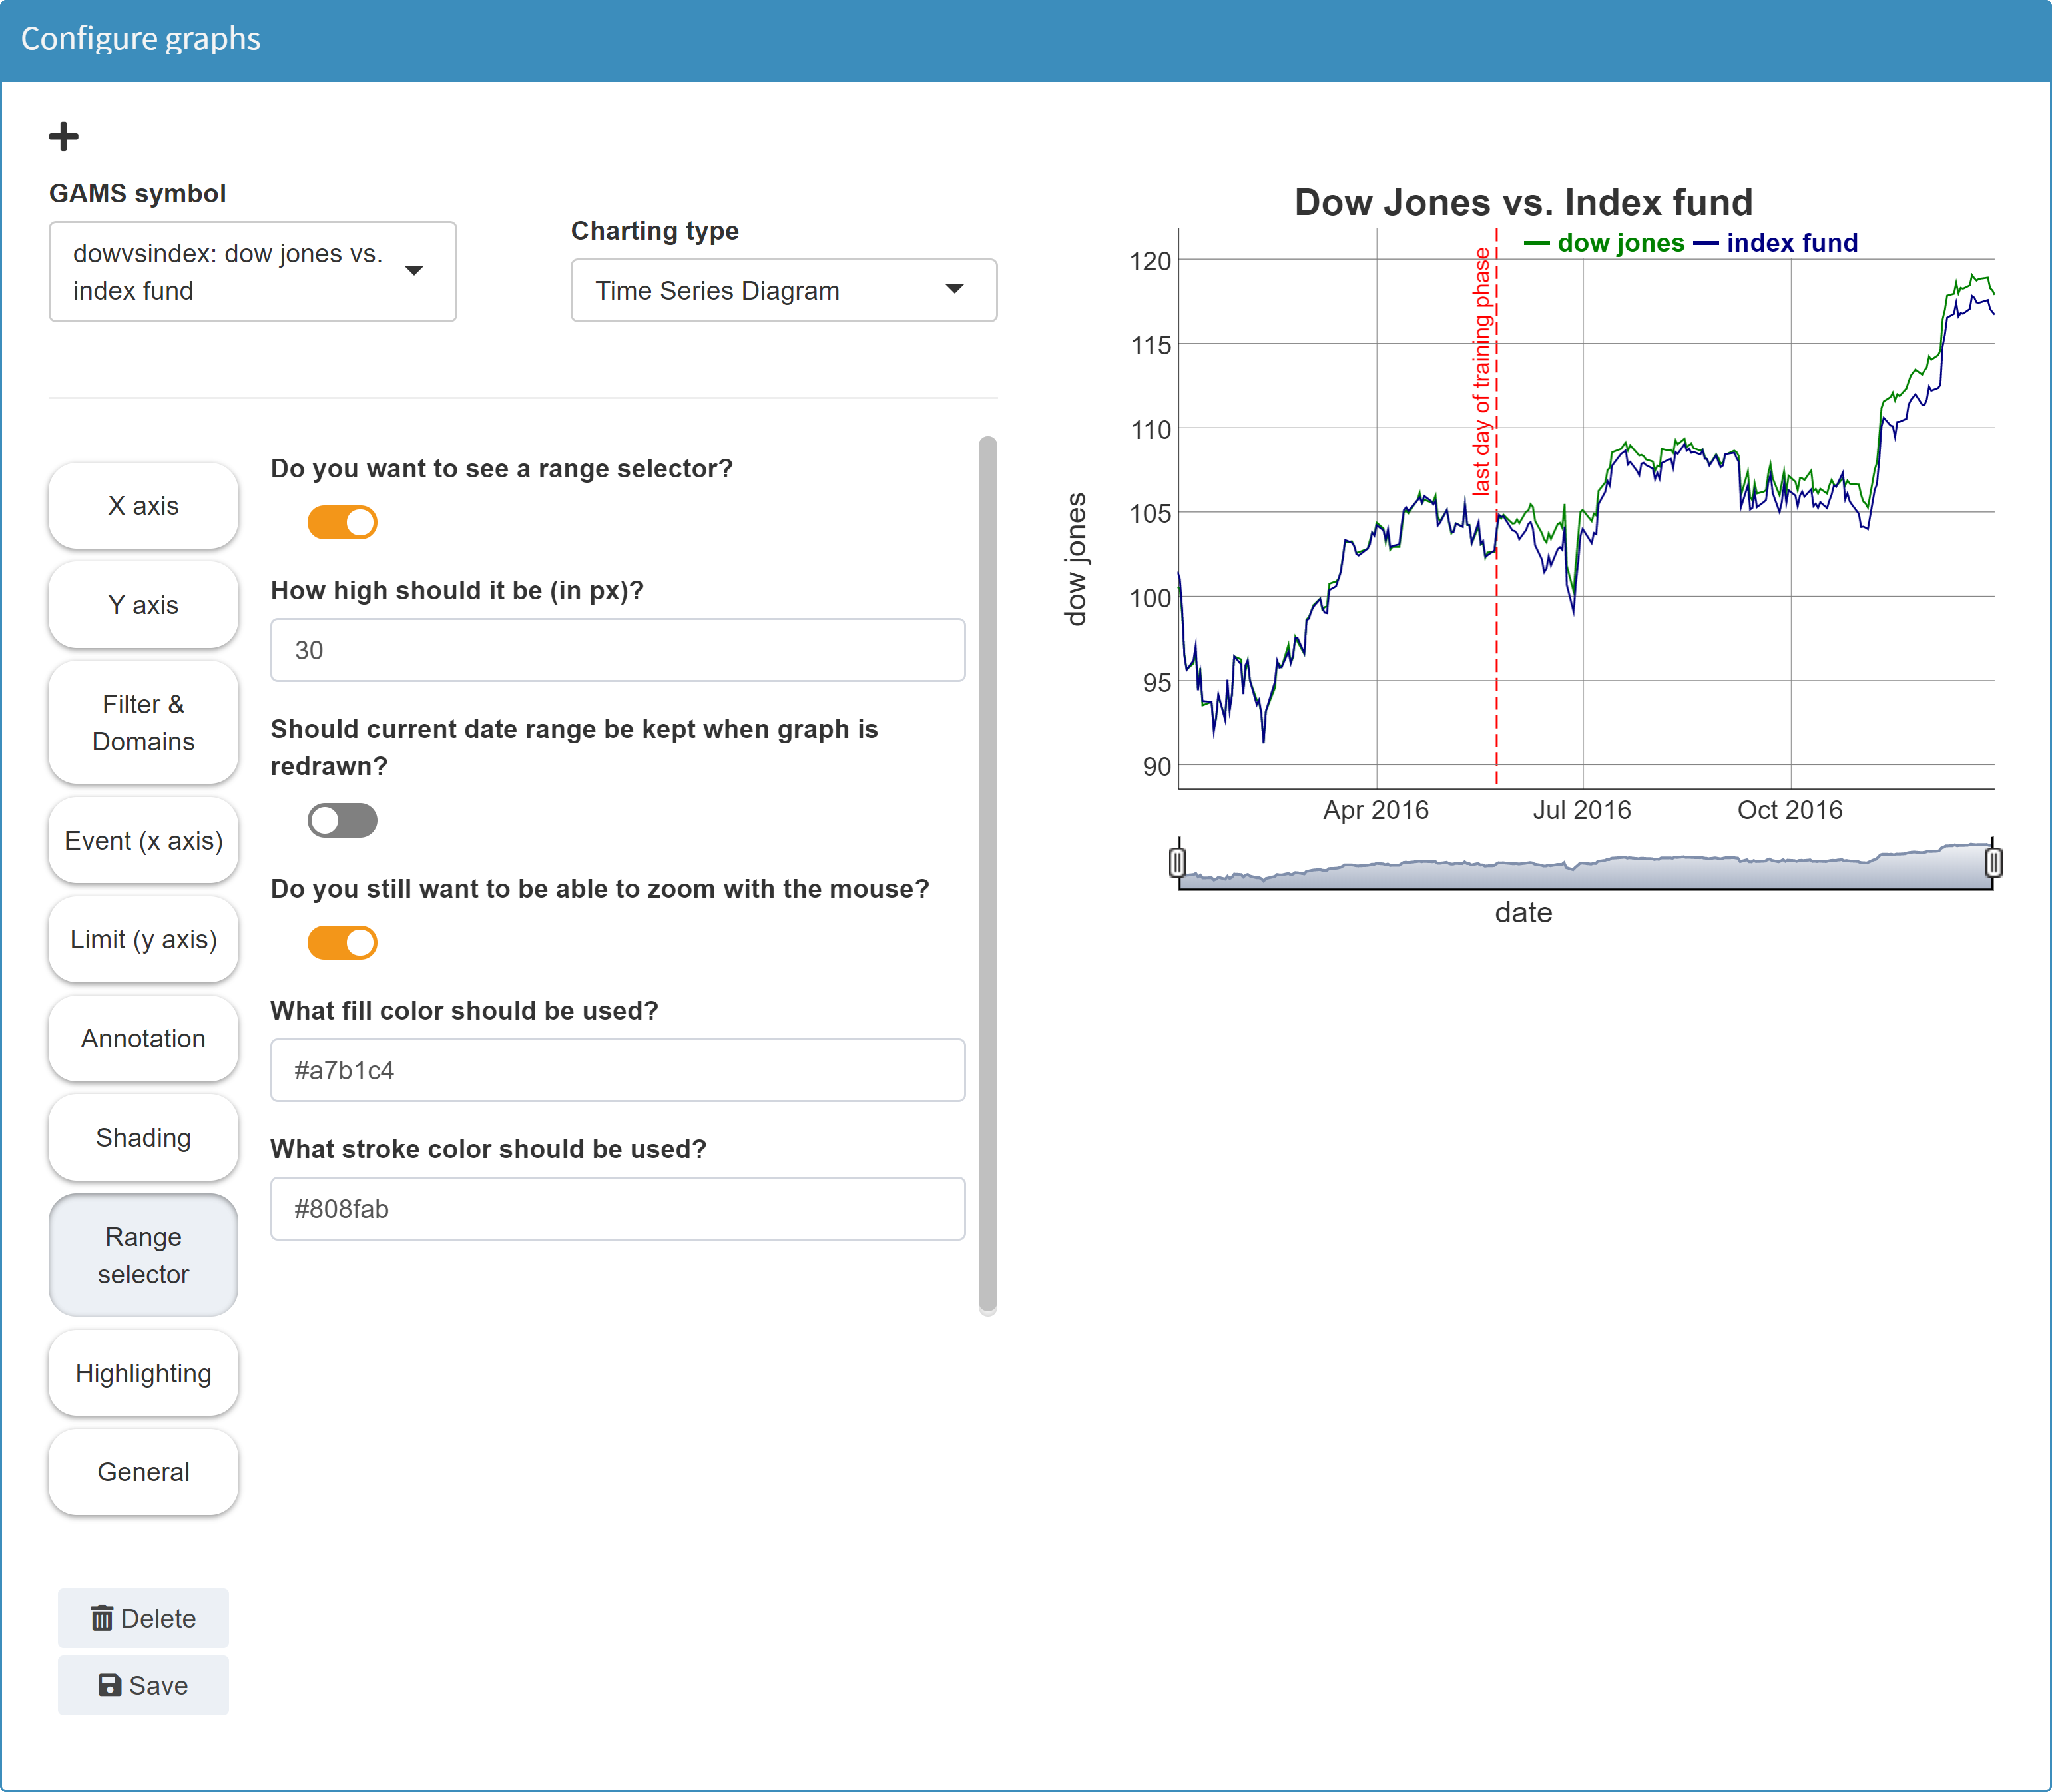
Task: Click the trash icon on Delete
Action: [102, 1618]
